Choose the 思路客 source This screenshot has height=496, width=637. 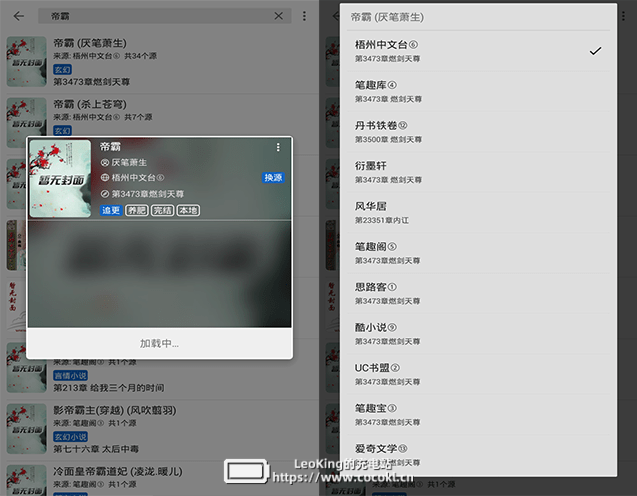[x=478, y=294]
